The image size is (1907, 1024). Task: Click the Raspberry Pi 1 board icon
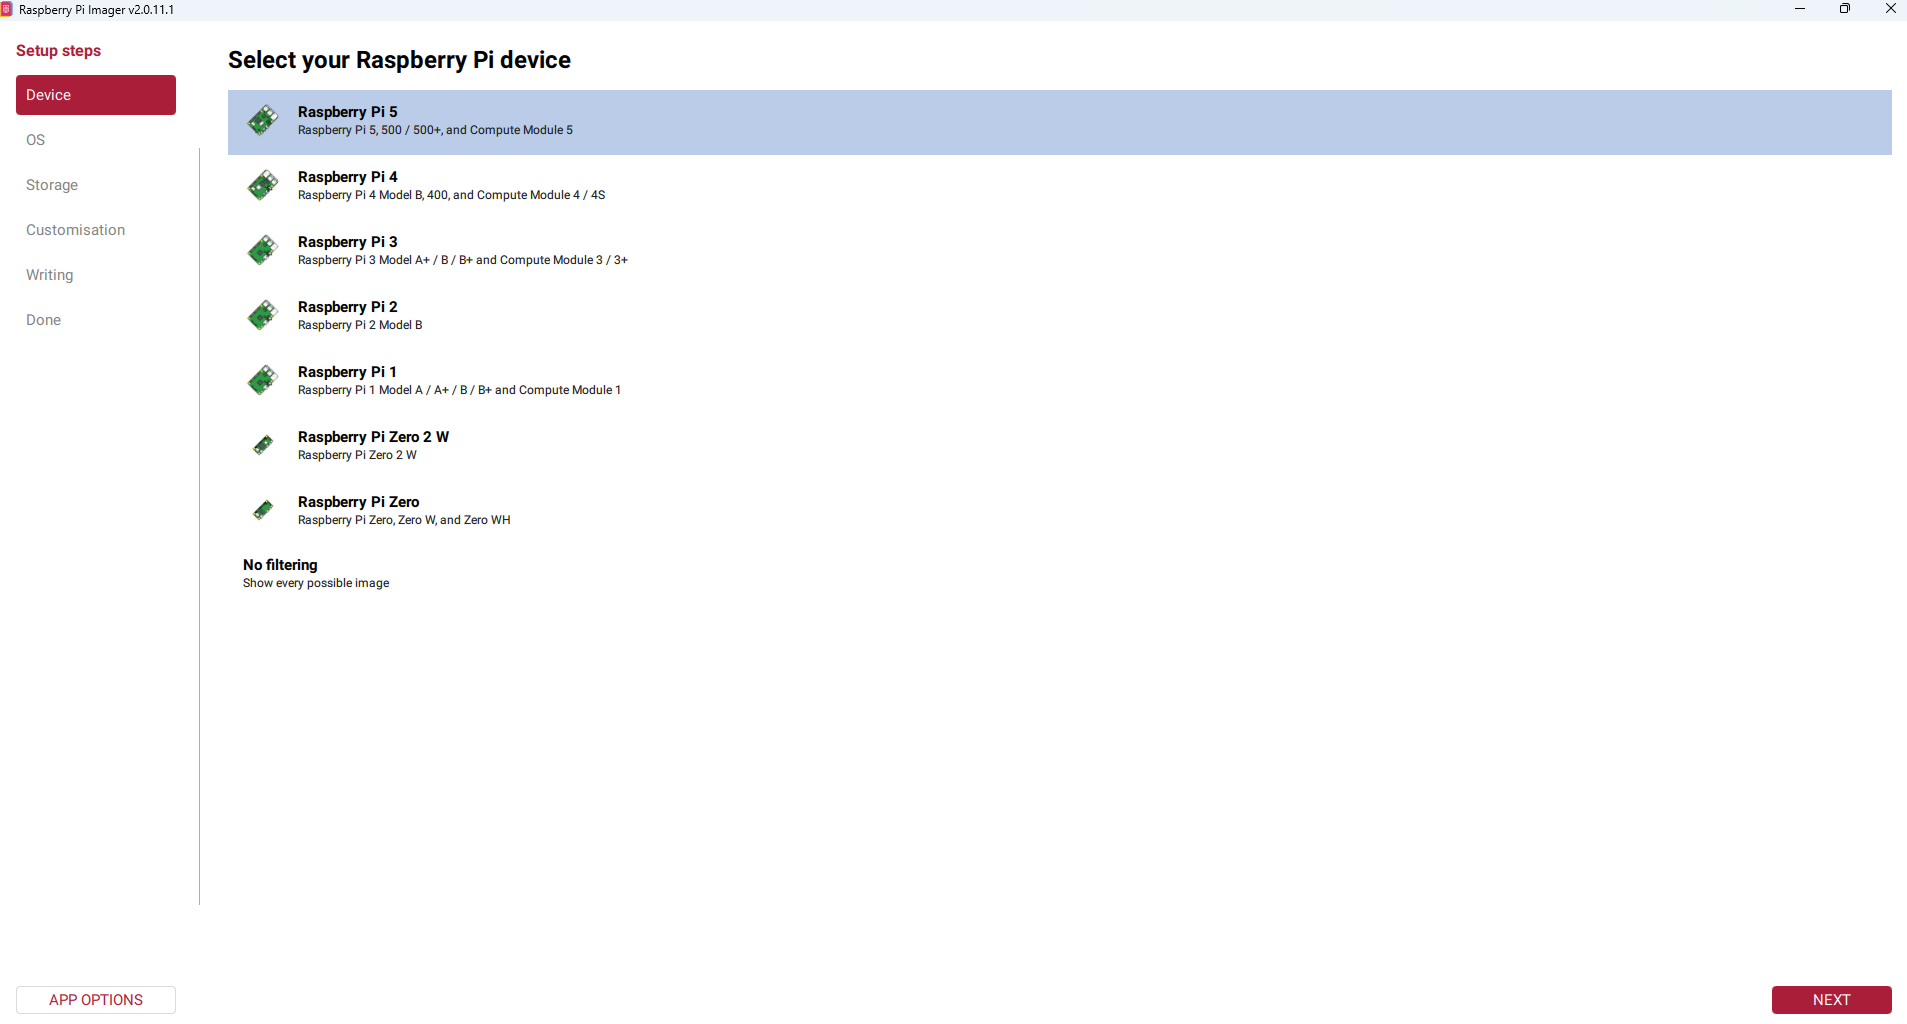pyautogui.click(x=263, y=381)
